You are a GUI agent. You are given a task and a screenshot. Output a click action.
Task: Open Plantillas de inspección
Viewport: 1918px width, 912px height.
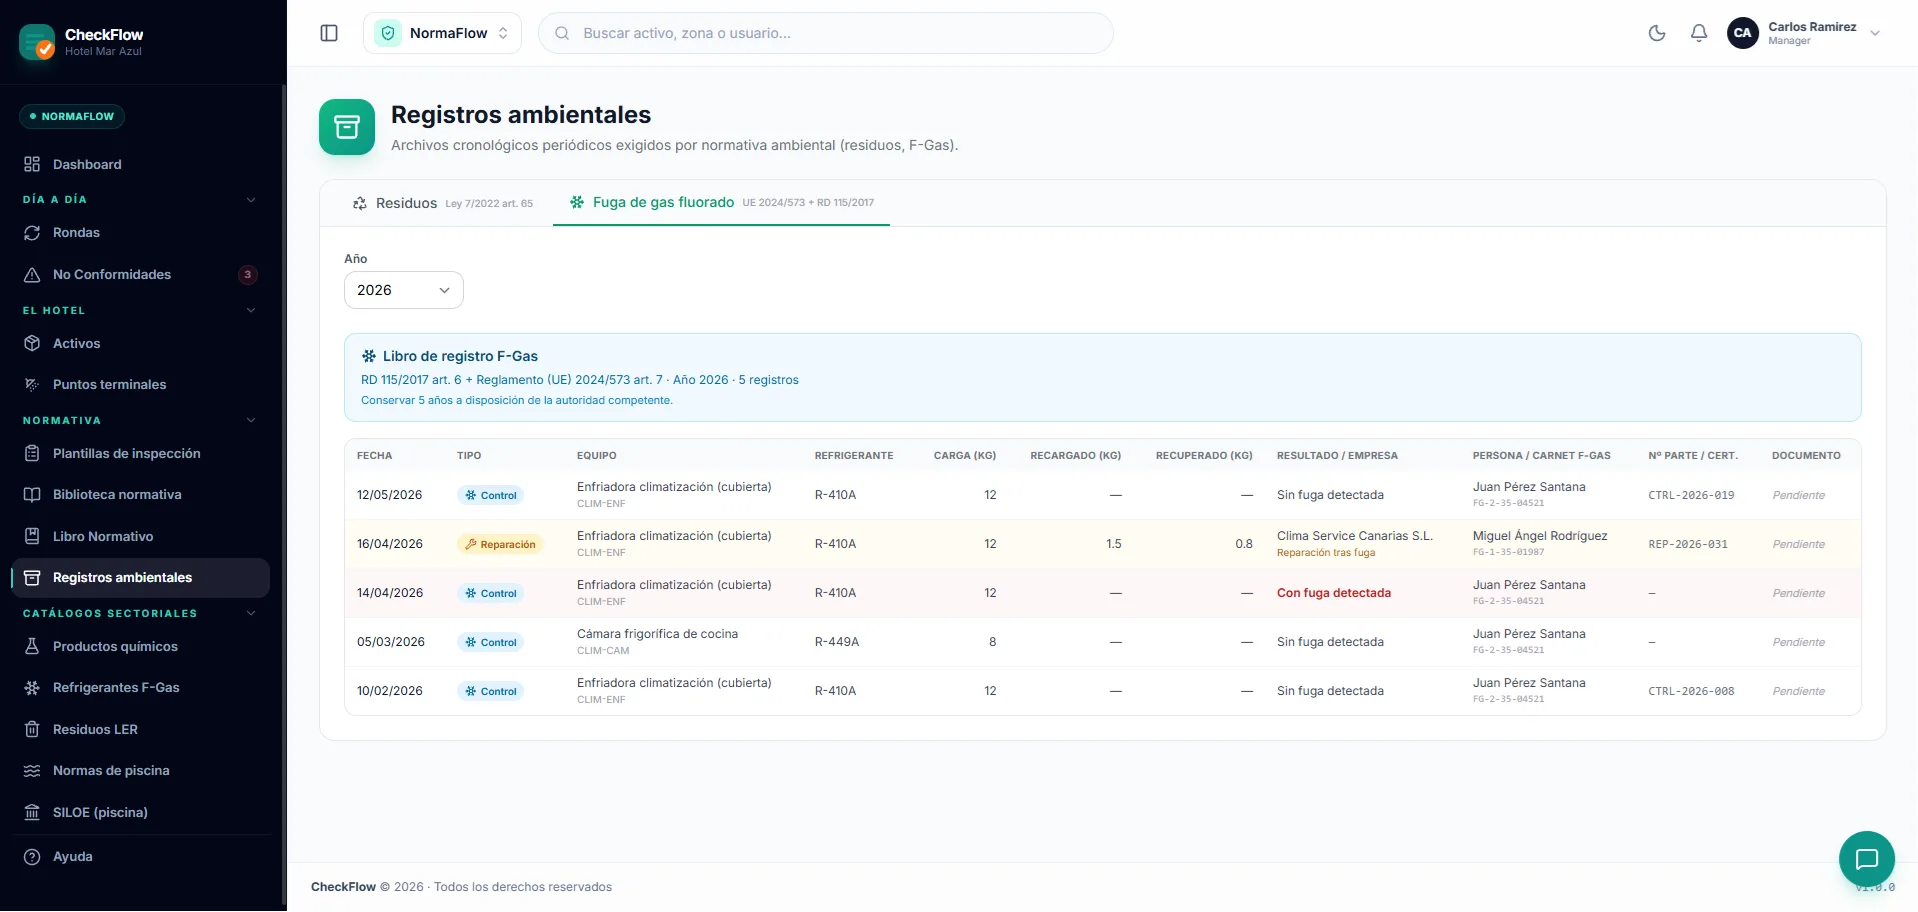(x=140, y=453)
